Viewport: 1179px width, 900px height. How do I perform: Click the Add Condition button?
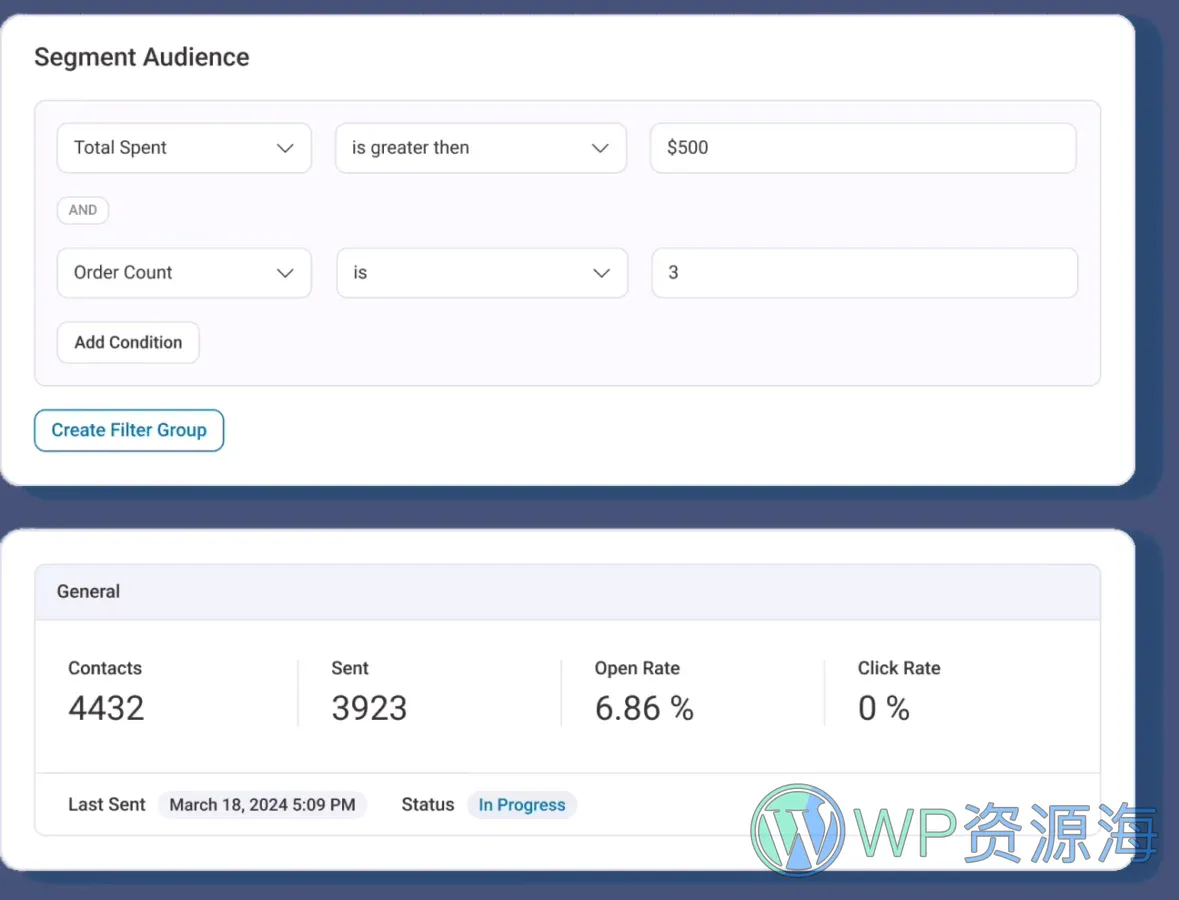[x=127, y=342]
